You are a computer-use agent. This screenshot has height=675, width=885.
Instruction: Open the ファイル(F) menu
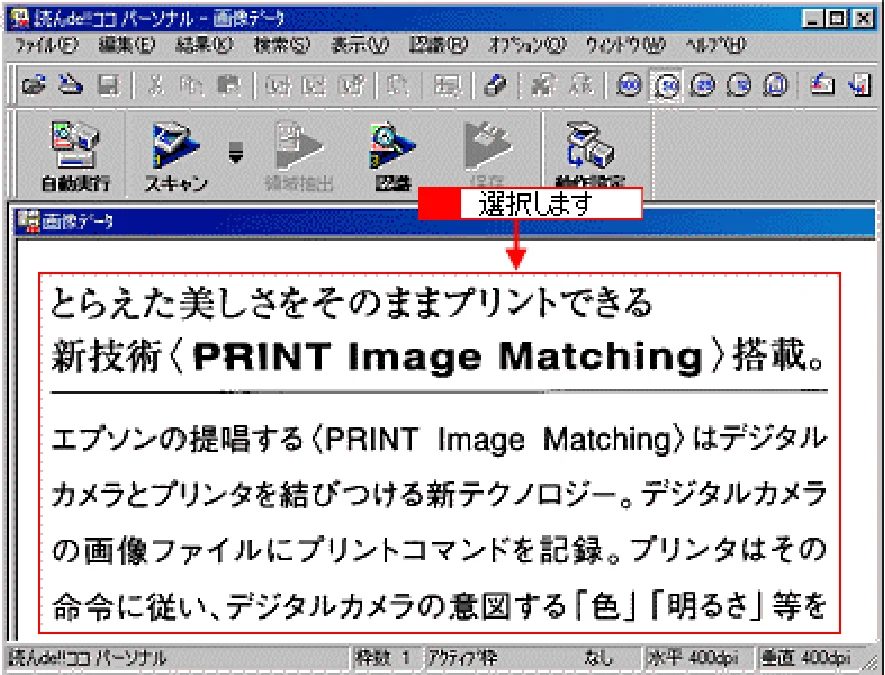click(46, 45)
